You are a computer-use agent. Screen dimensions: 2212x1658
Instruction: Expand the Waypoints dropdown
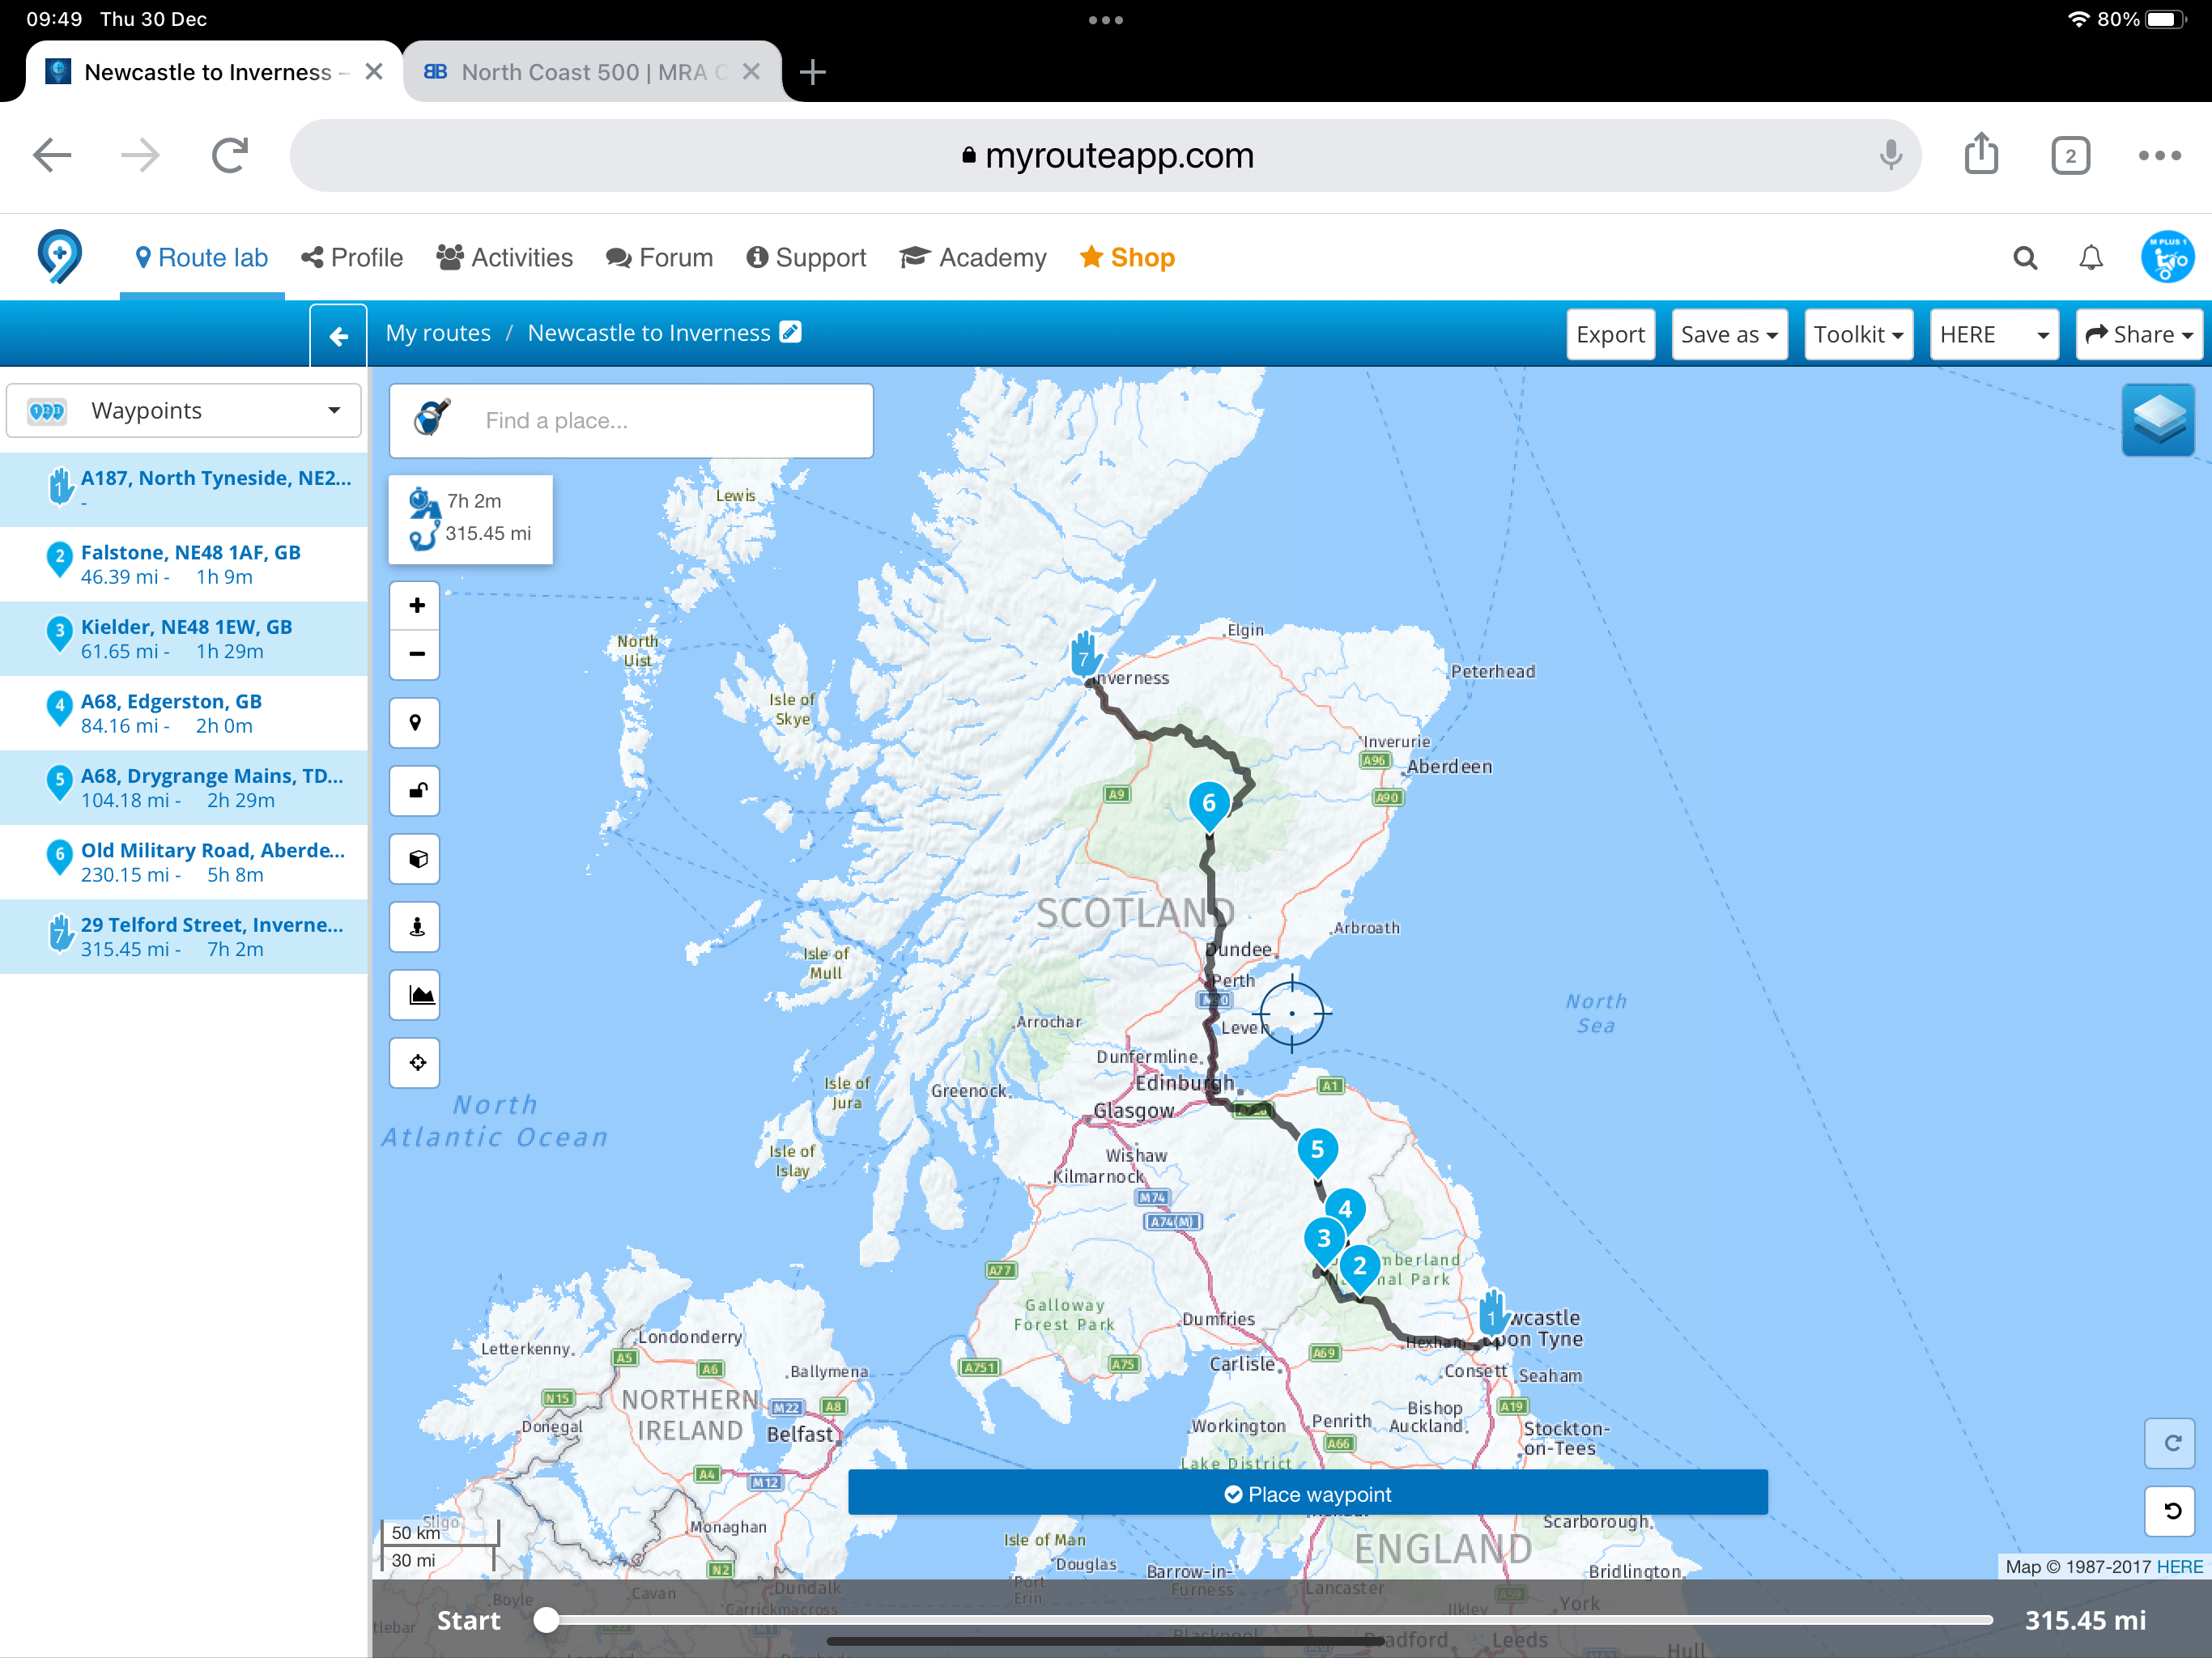pos(184,410)
